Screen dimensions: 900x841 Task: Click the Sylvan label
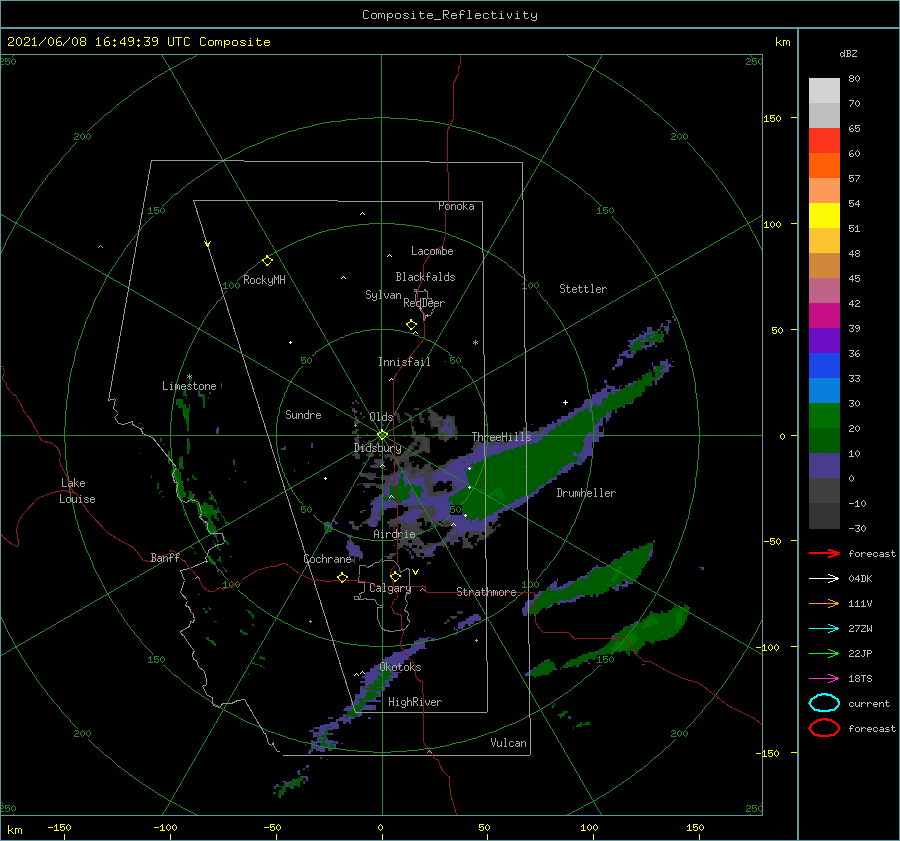tap(383, 295)
